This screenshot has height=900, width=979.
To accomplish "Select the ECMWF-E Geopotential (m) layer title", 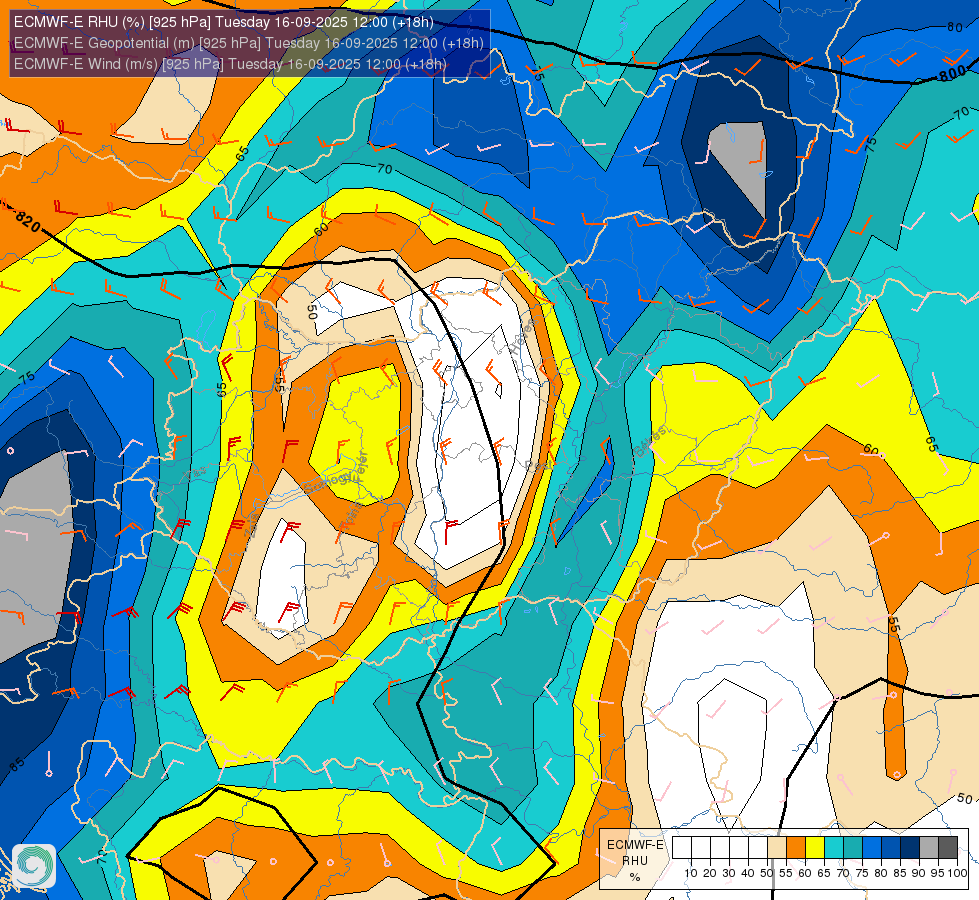I will coord(248,43).
